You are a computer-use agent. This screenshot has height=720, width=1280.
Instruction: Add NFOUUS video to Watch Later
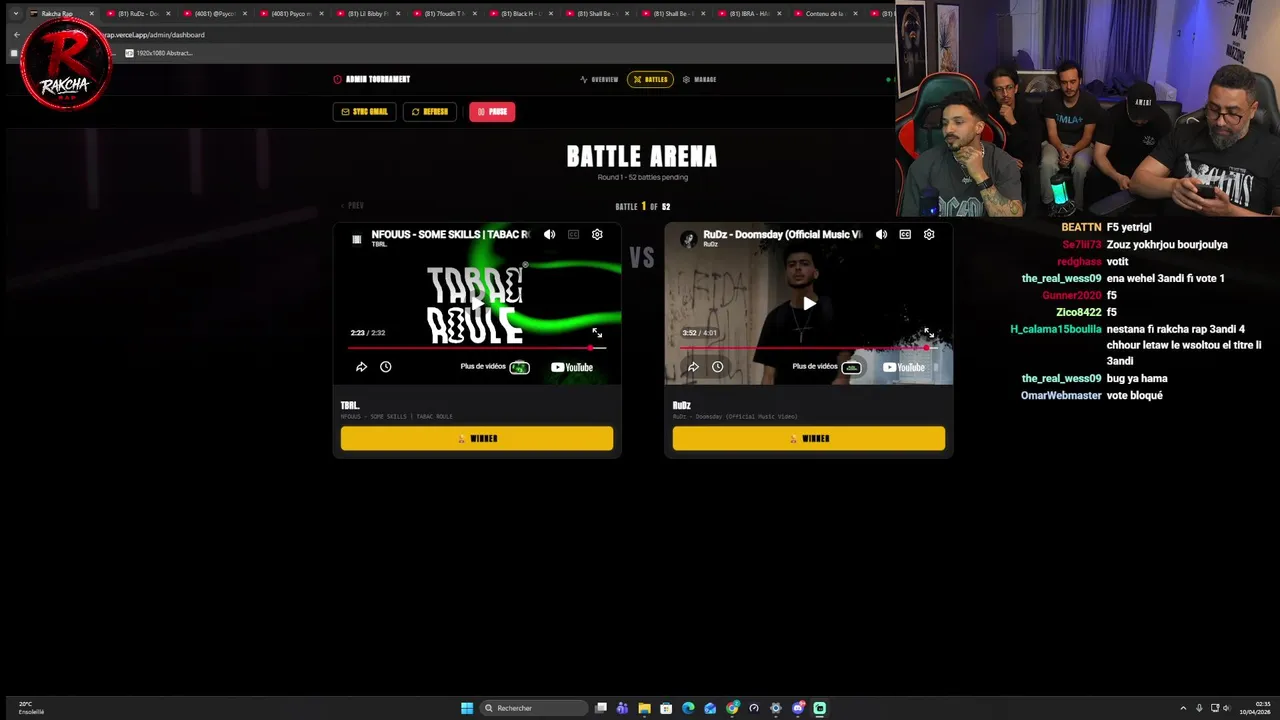[385, 367]
